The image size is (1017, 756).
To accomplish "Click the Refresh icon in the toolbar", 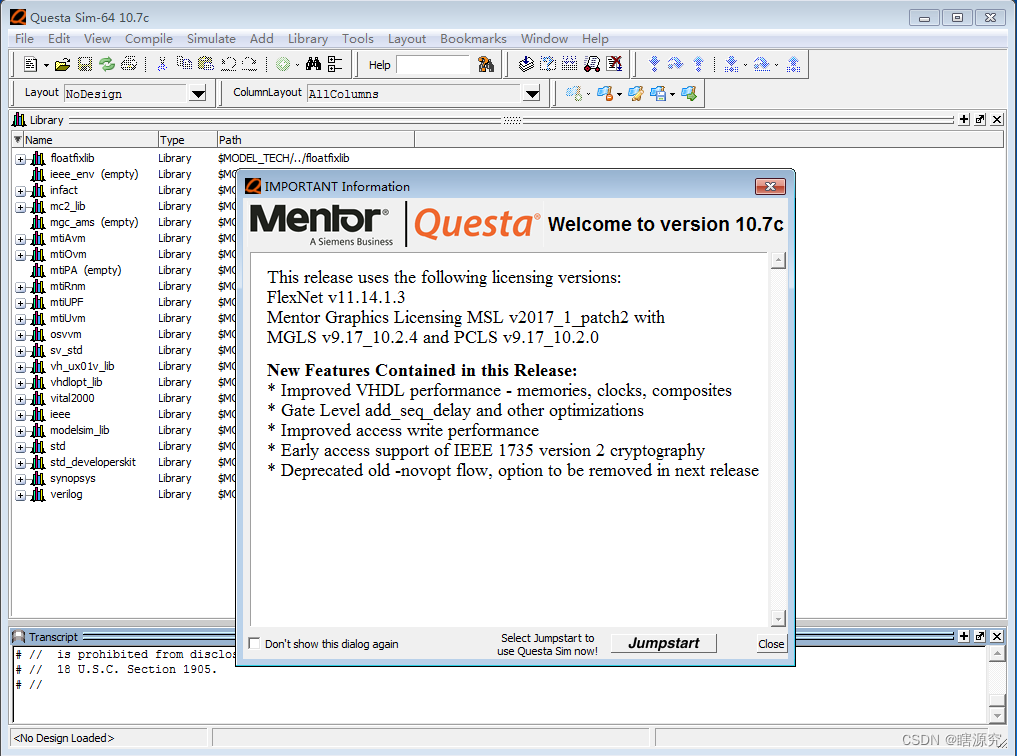I will 107,63.
